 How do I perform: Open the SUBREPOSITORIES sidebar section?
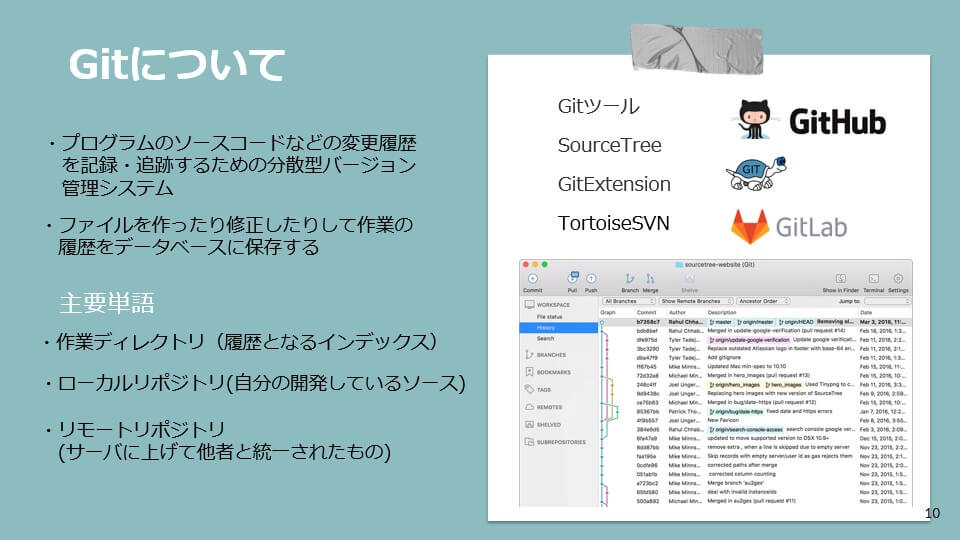(559, 441)
